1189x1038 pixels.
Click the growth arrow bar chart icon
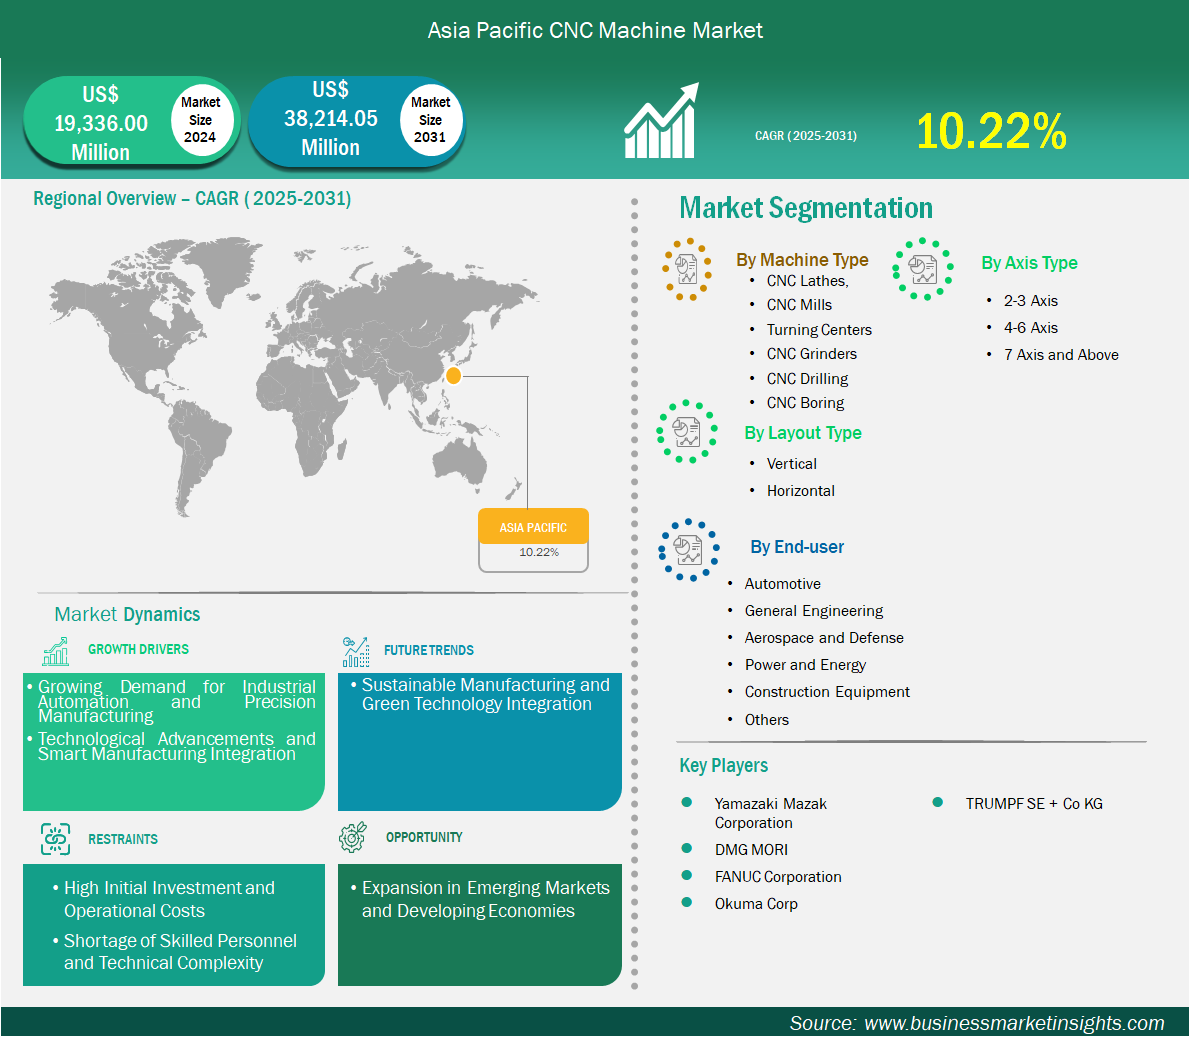pos(661,122)
